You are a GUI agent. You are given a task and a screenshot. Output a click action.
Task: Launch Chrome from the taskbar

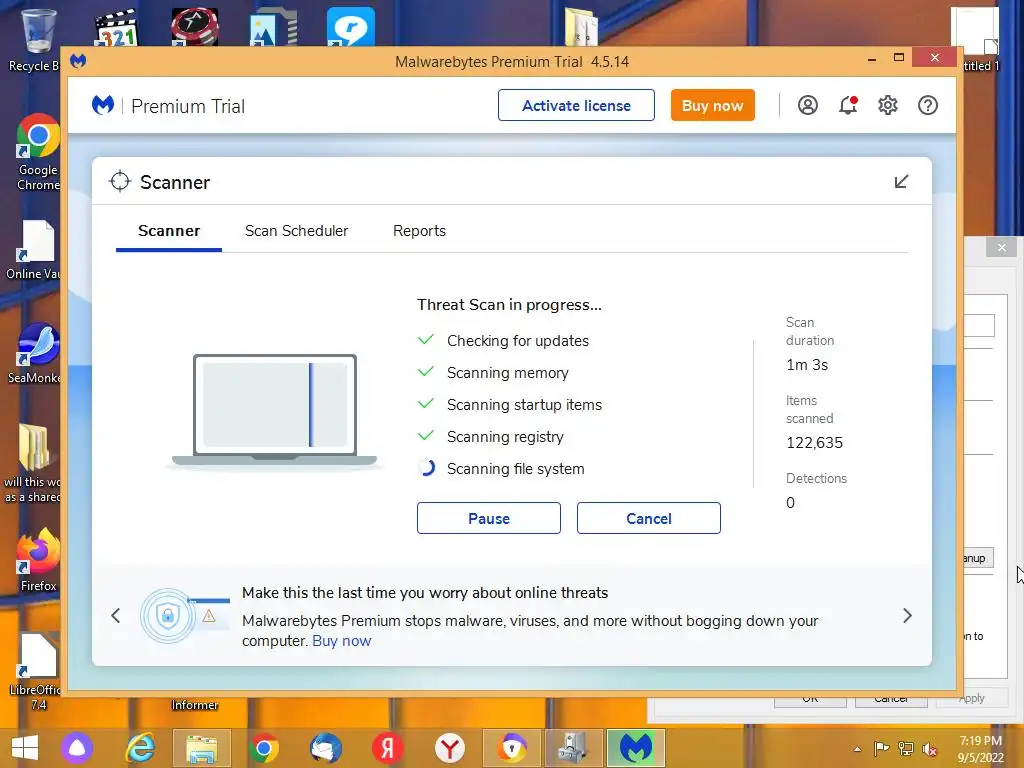tap(264, 748)
